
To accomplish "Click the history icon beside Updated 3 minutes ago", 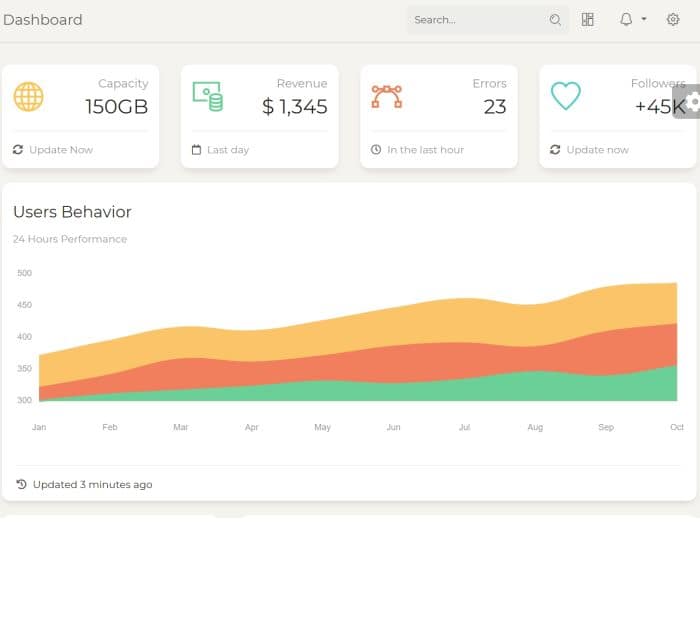I will click(21, 484).
